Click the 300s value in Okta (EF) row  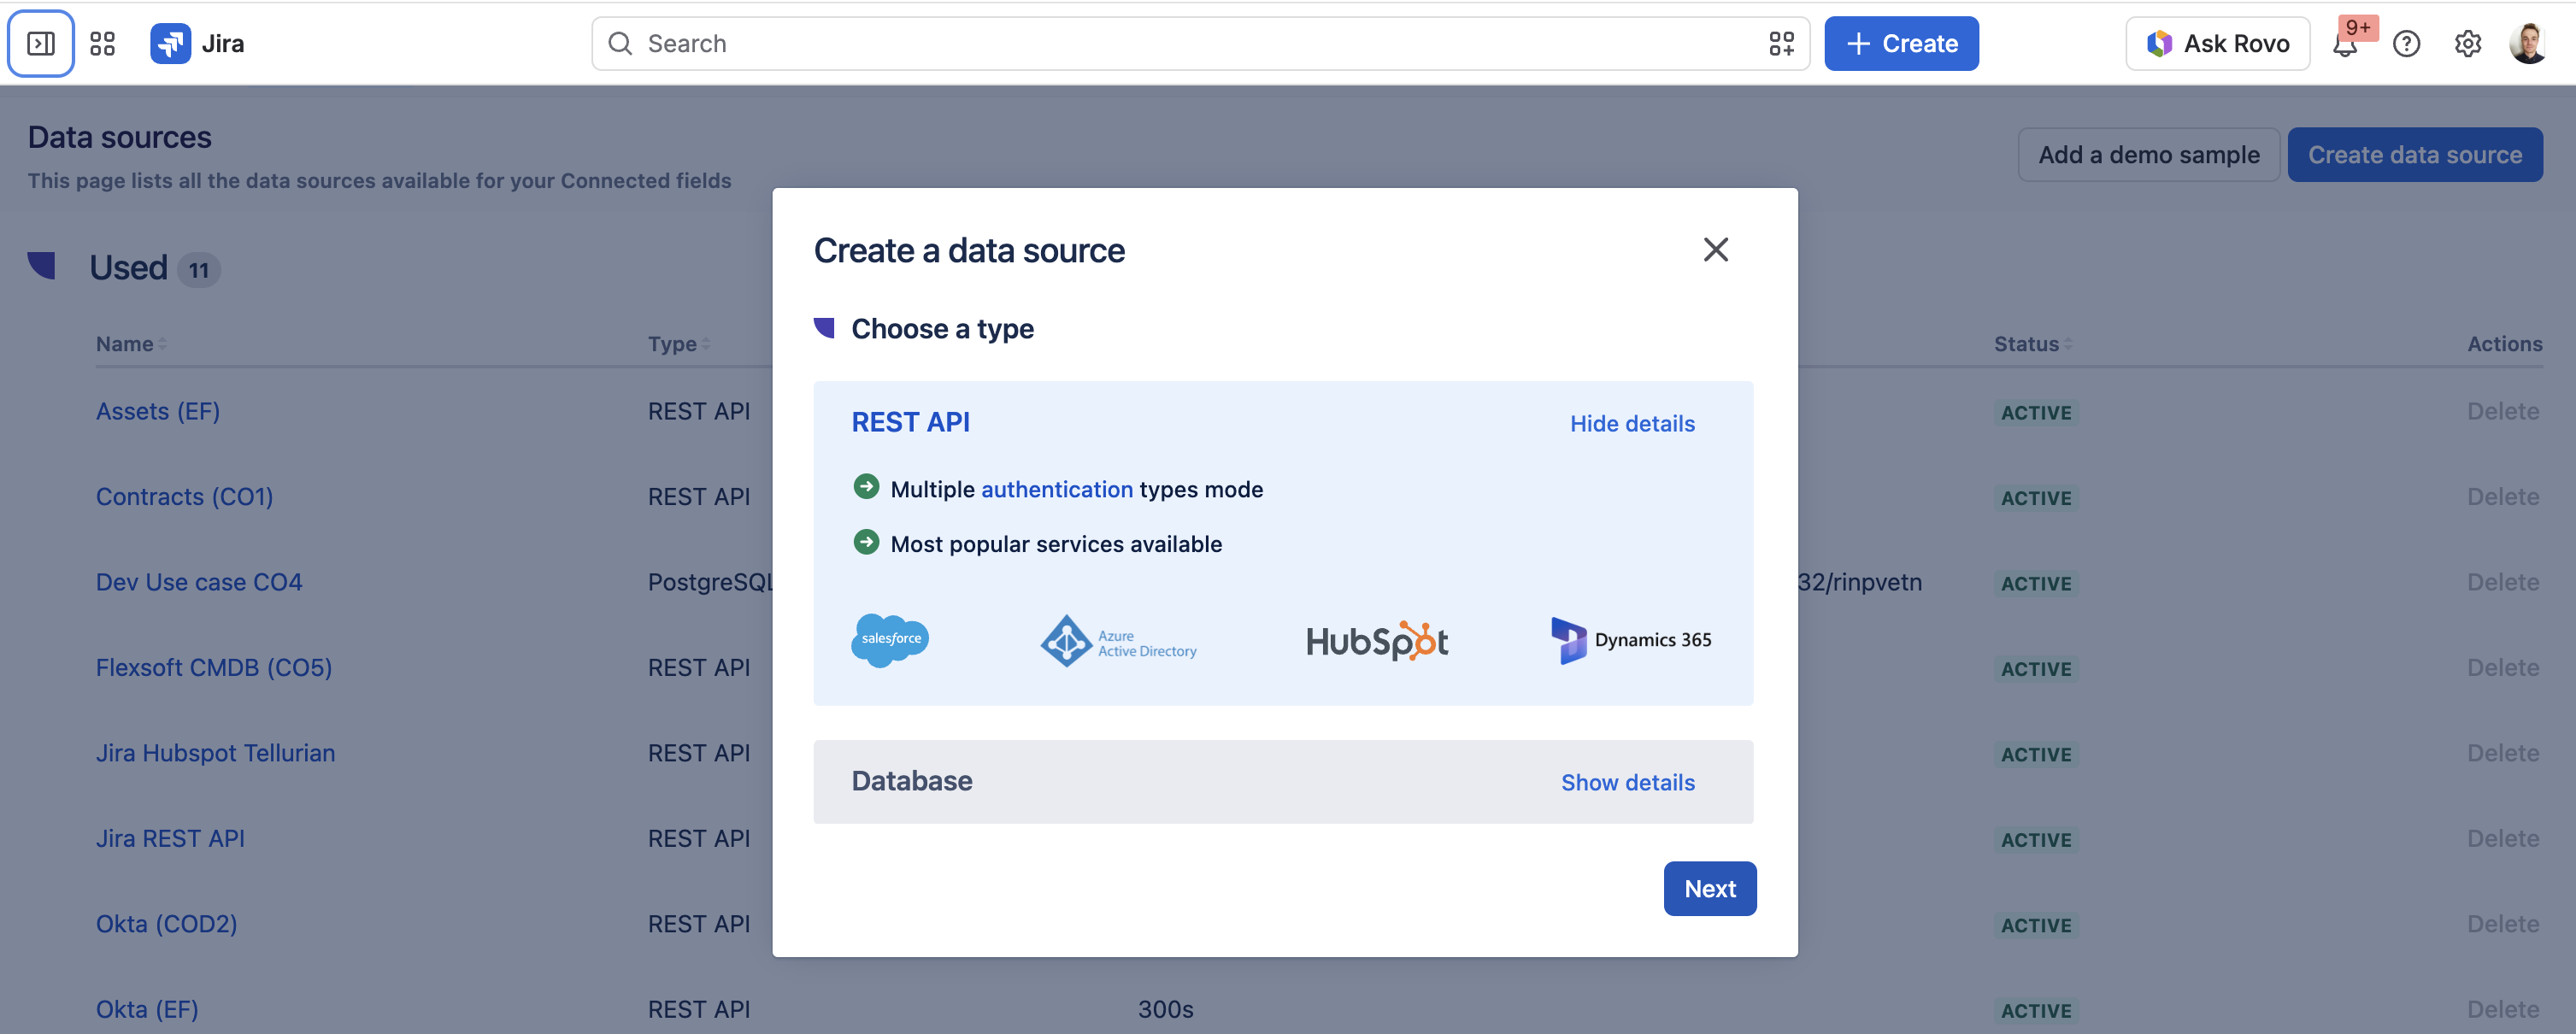1165,1009
